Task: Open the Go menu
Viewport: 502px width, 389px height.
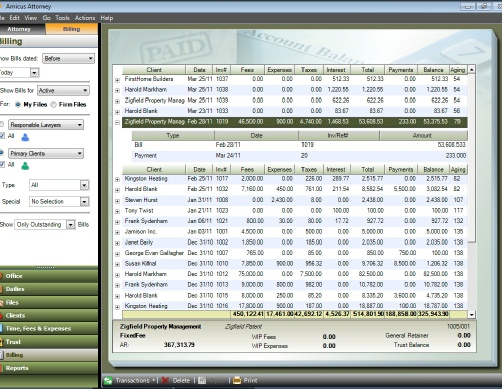Action: pos(46,18)
